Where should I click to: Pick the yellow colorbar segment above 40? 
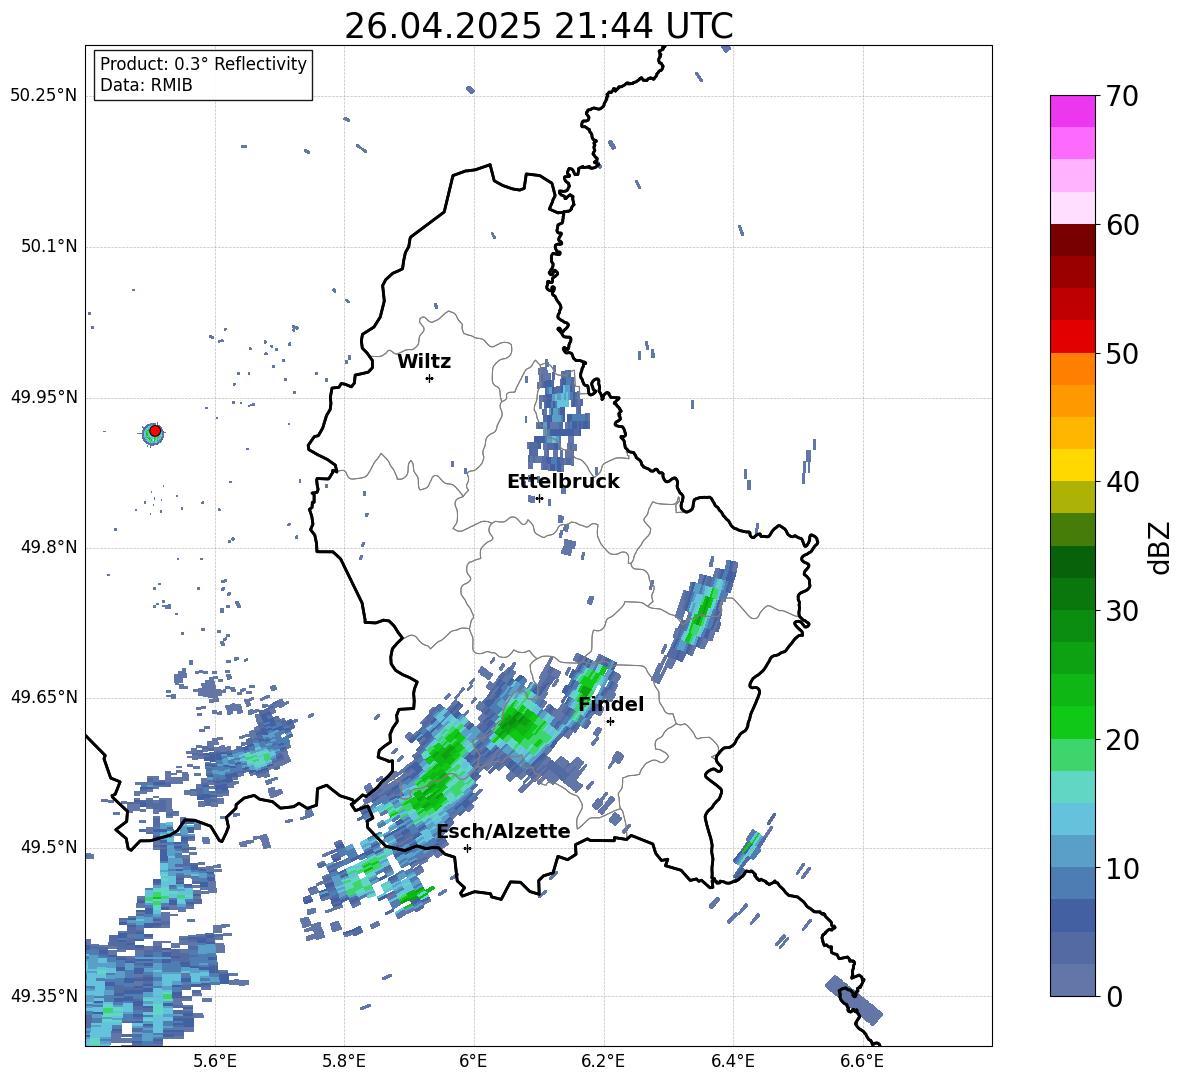(x=1072, y=465)
